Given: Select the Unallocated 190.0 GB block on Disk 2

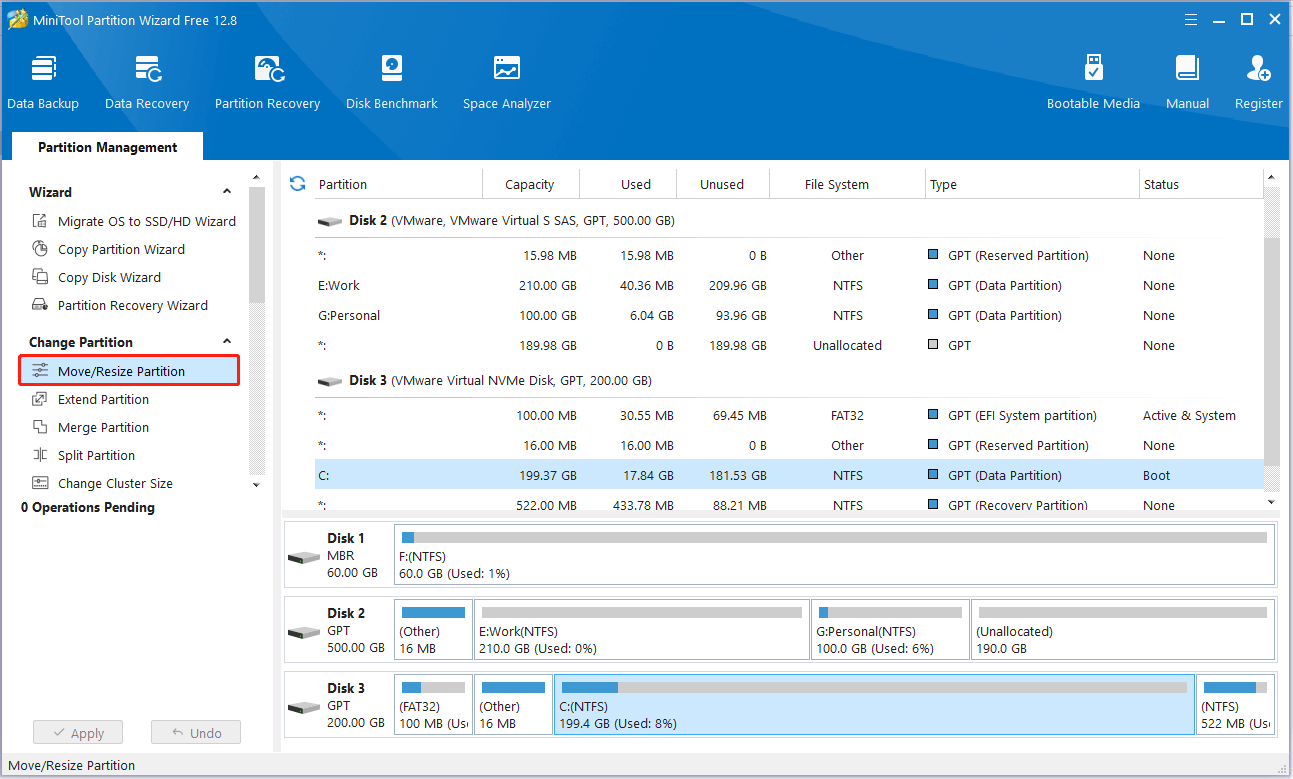Looking at the screenshot, I should click(1123, 629).
